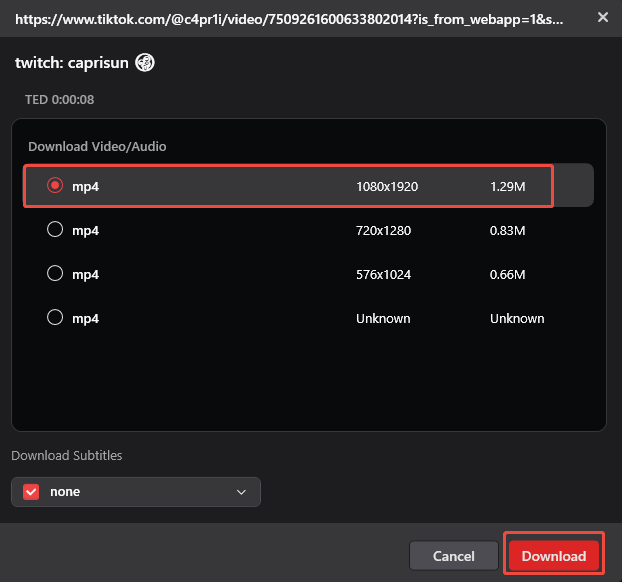Screen dimensions: 622x582
Task: Click the '0.83M' file size
Action: click(507, 230)
